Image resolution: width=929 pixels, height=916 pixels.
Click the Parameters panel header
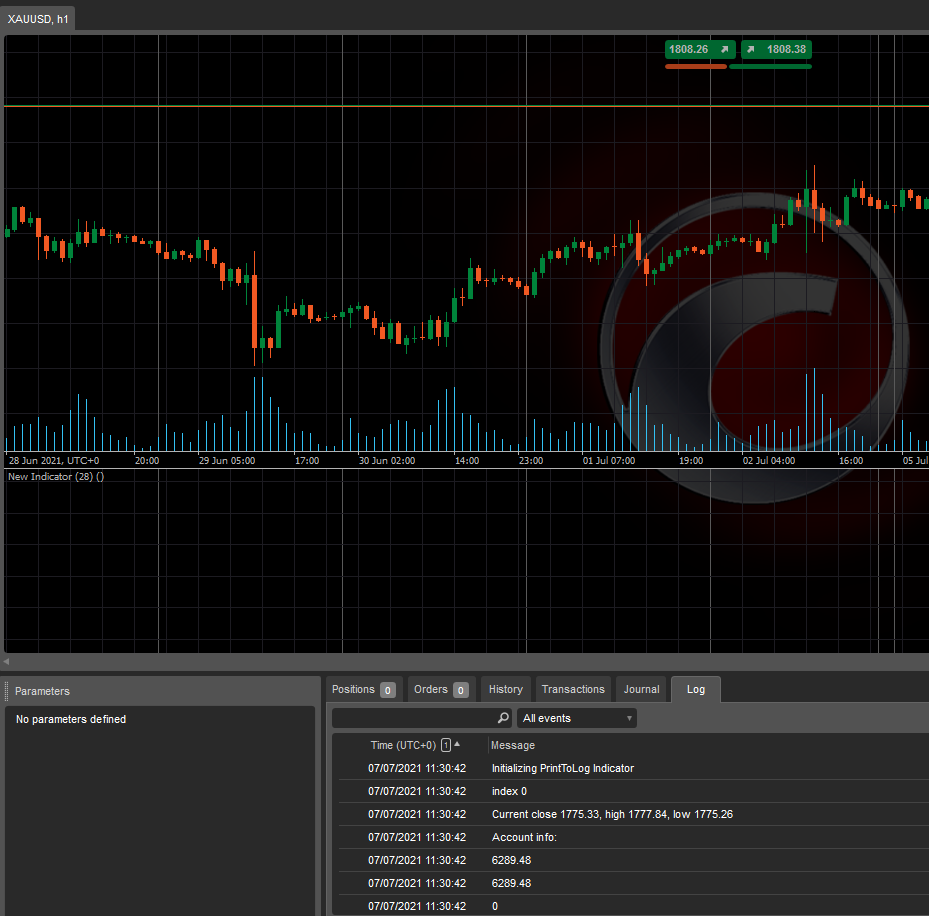160,691
